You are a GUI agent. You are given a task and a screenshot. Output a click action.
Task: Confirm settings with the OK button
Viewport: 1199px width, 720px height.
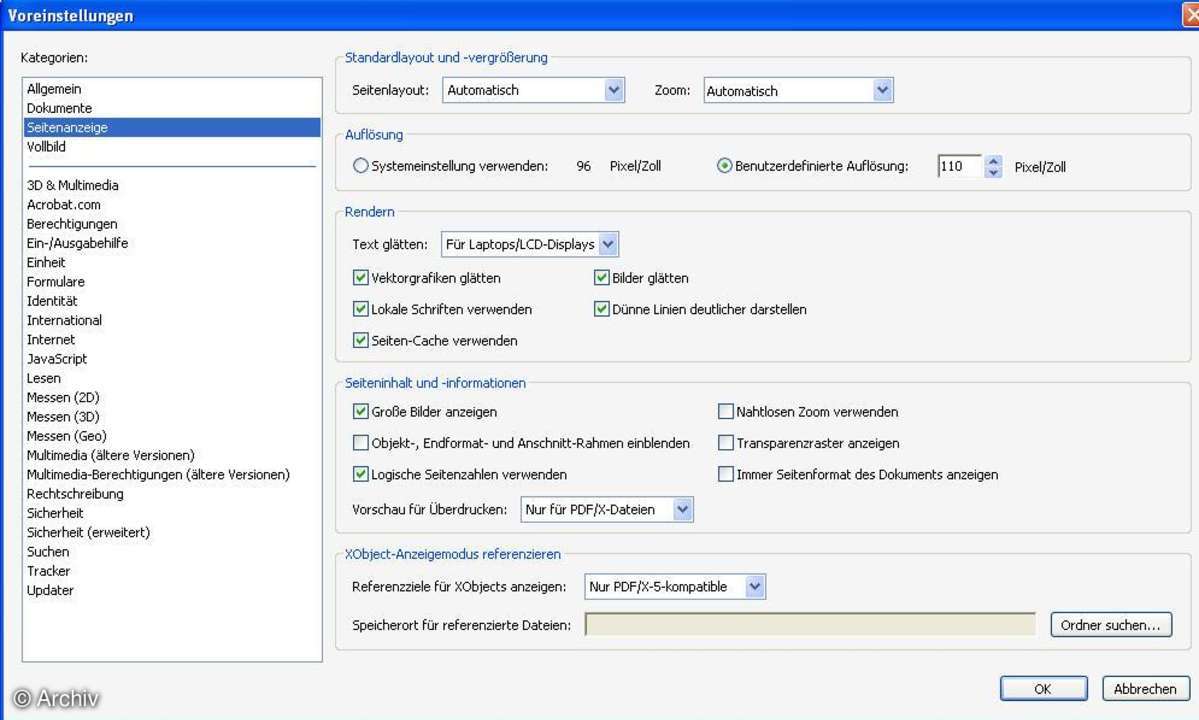tap(1043, 689)
